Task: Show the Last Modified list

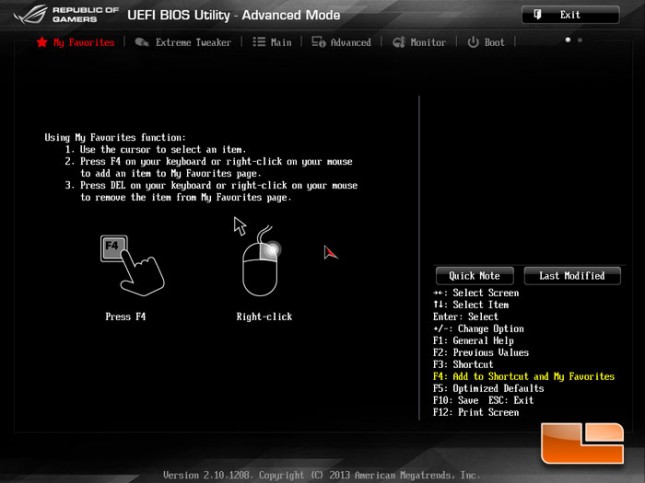Action: tap(572, 276)
